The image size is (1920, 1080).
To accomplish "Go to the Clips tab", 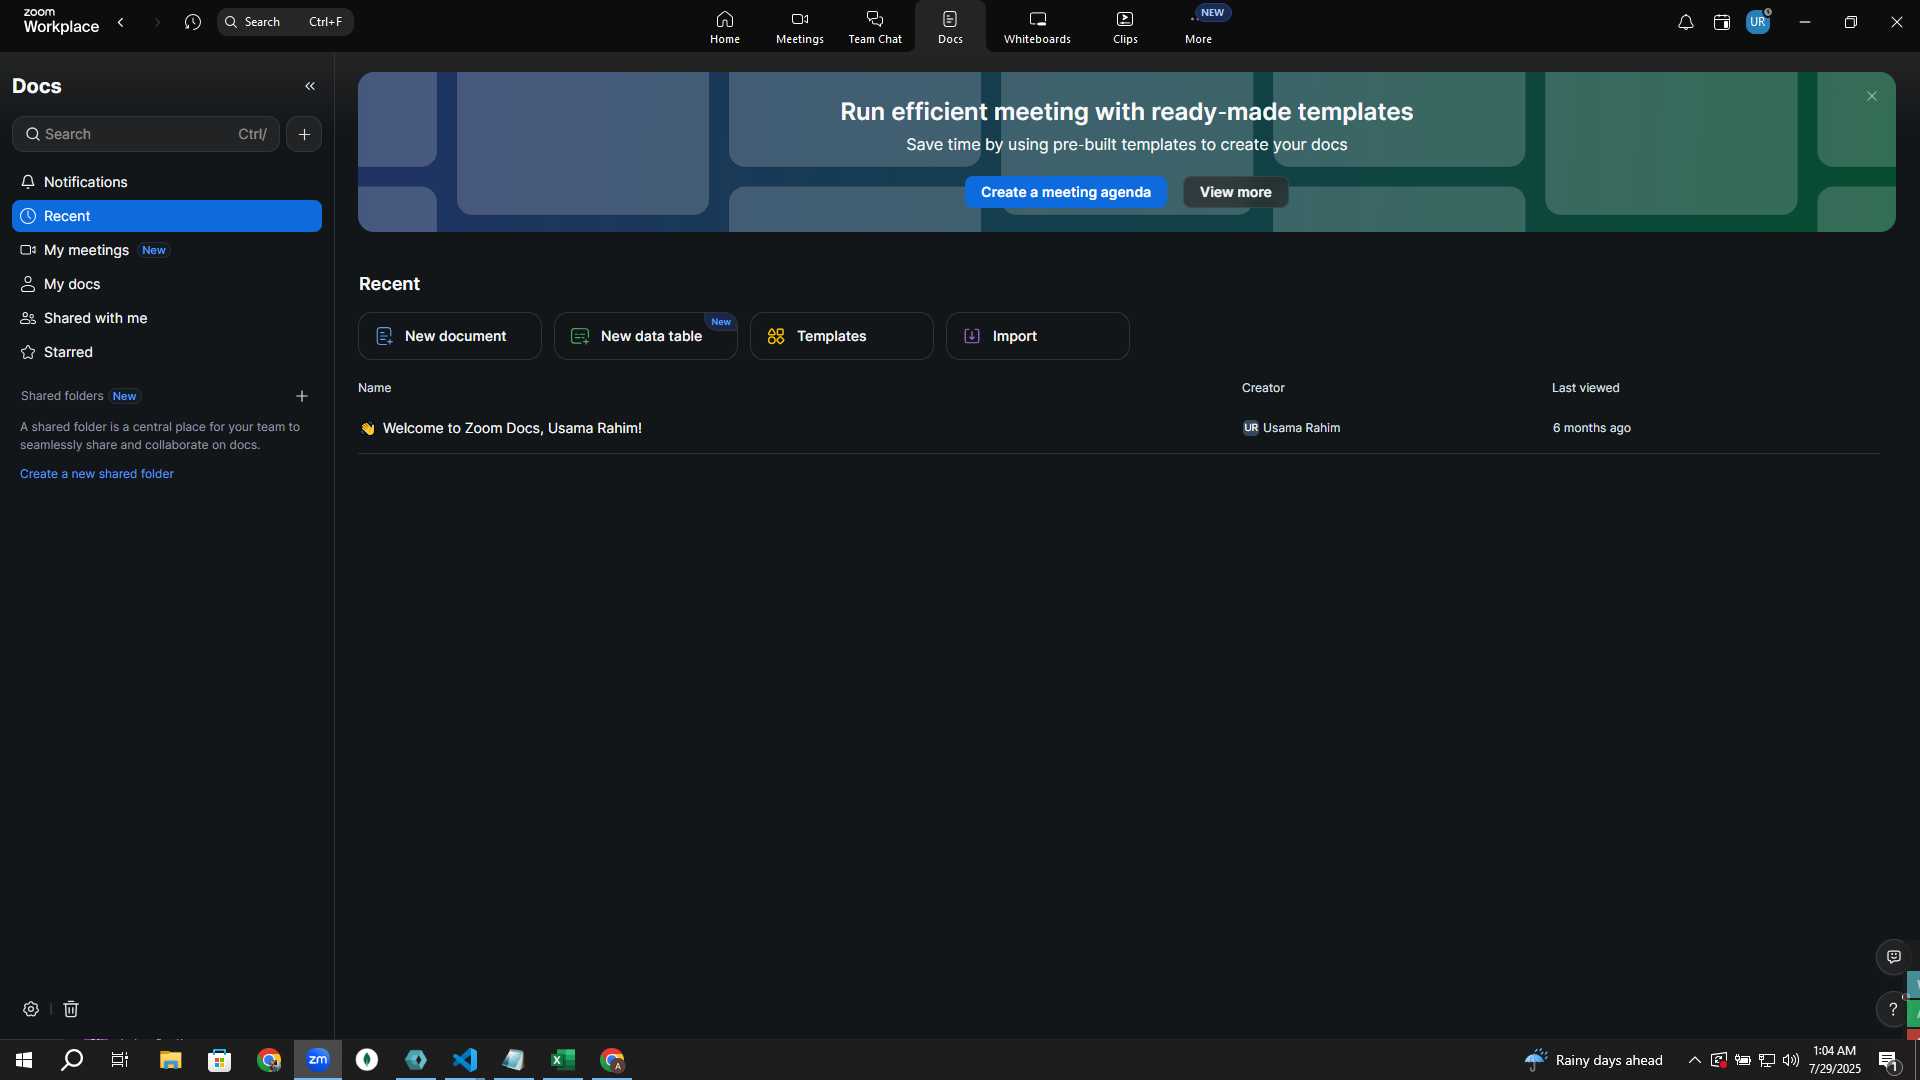I will 1125,27.
